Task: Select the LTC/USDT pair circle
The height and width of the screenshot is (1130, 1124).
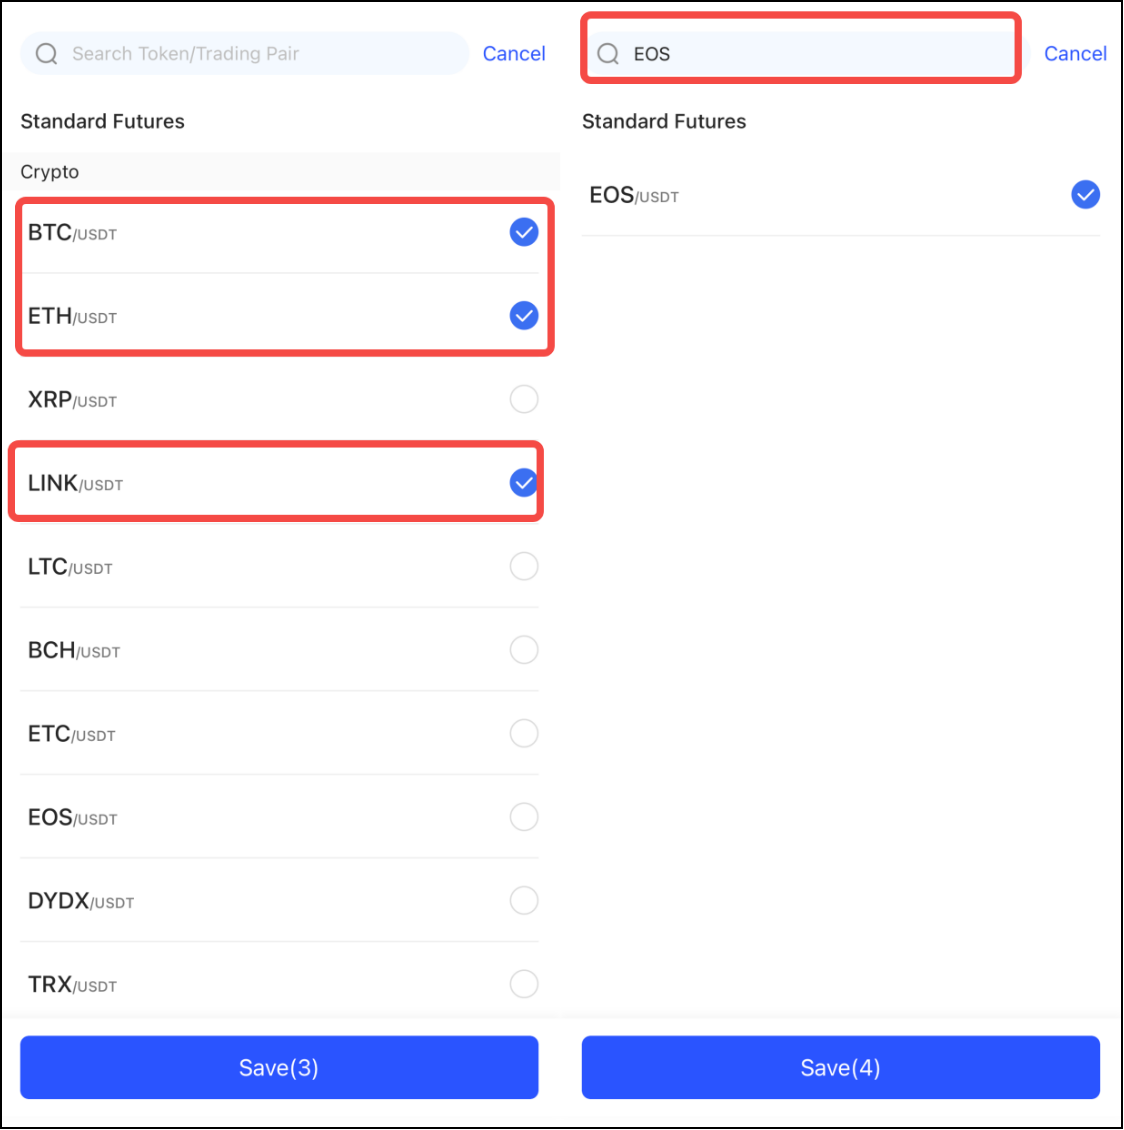Action: coord(524,567)
